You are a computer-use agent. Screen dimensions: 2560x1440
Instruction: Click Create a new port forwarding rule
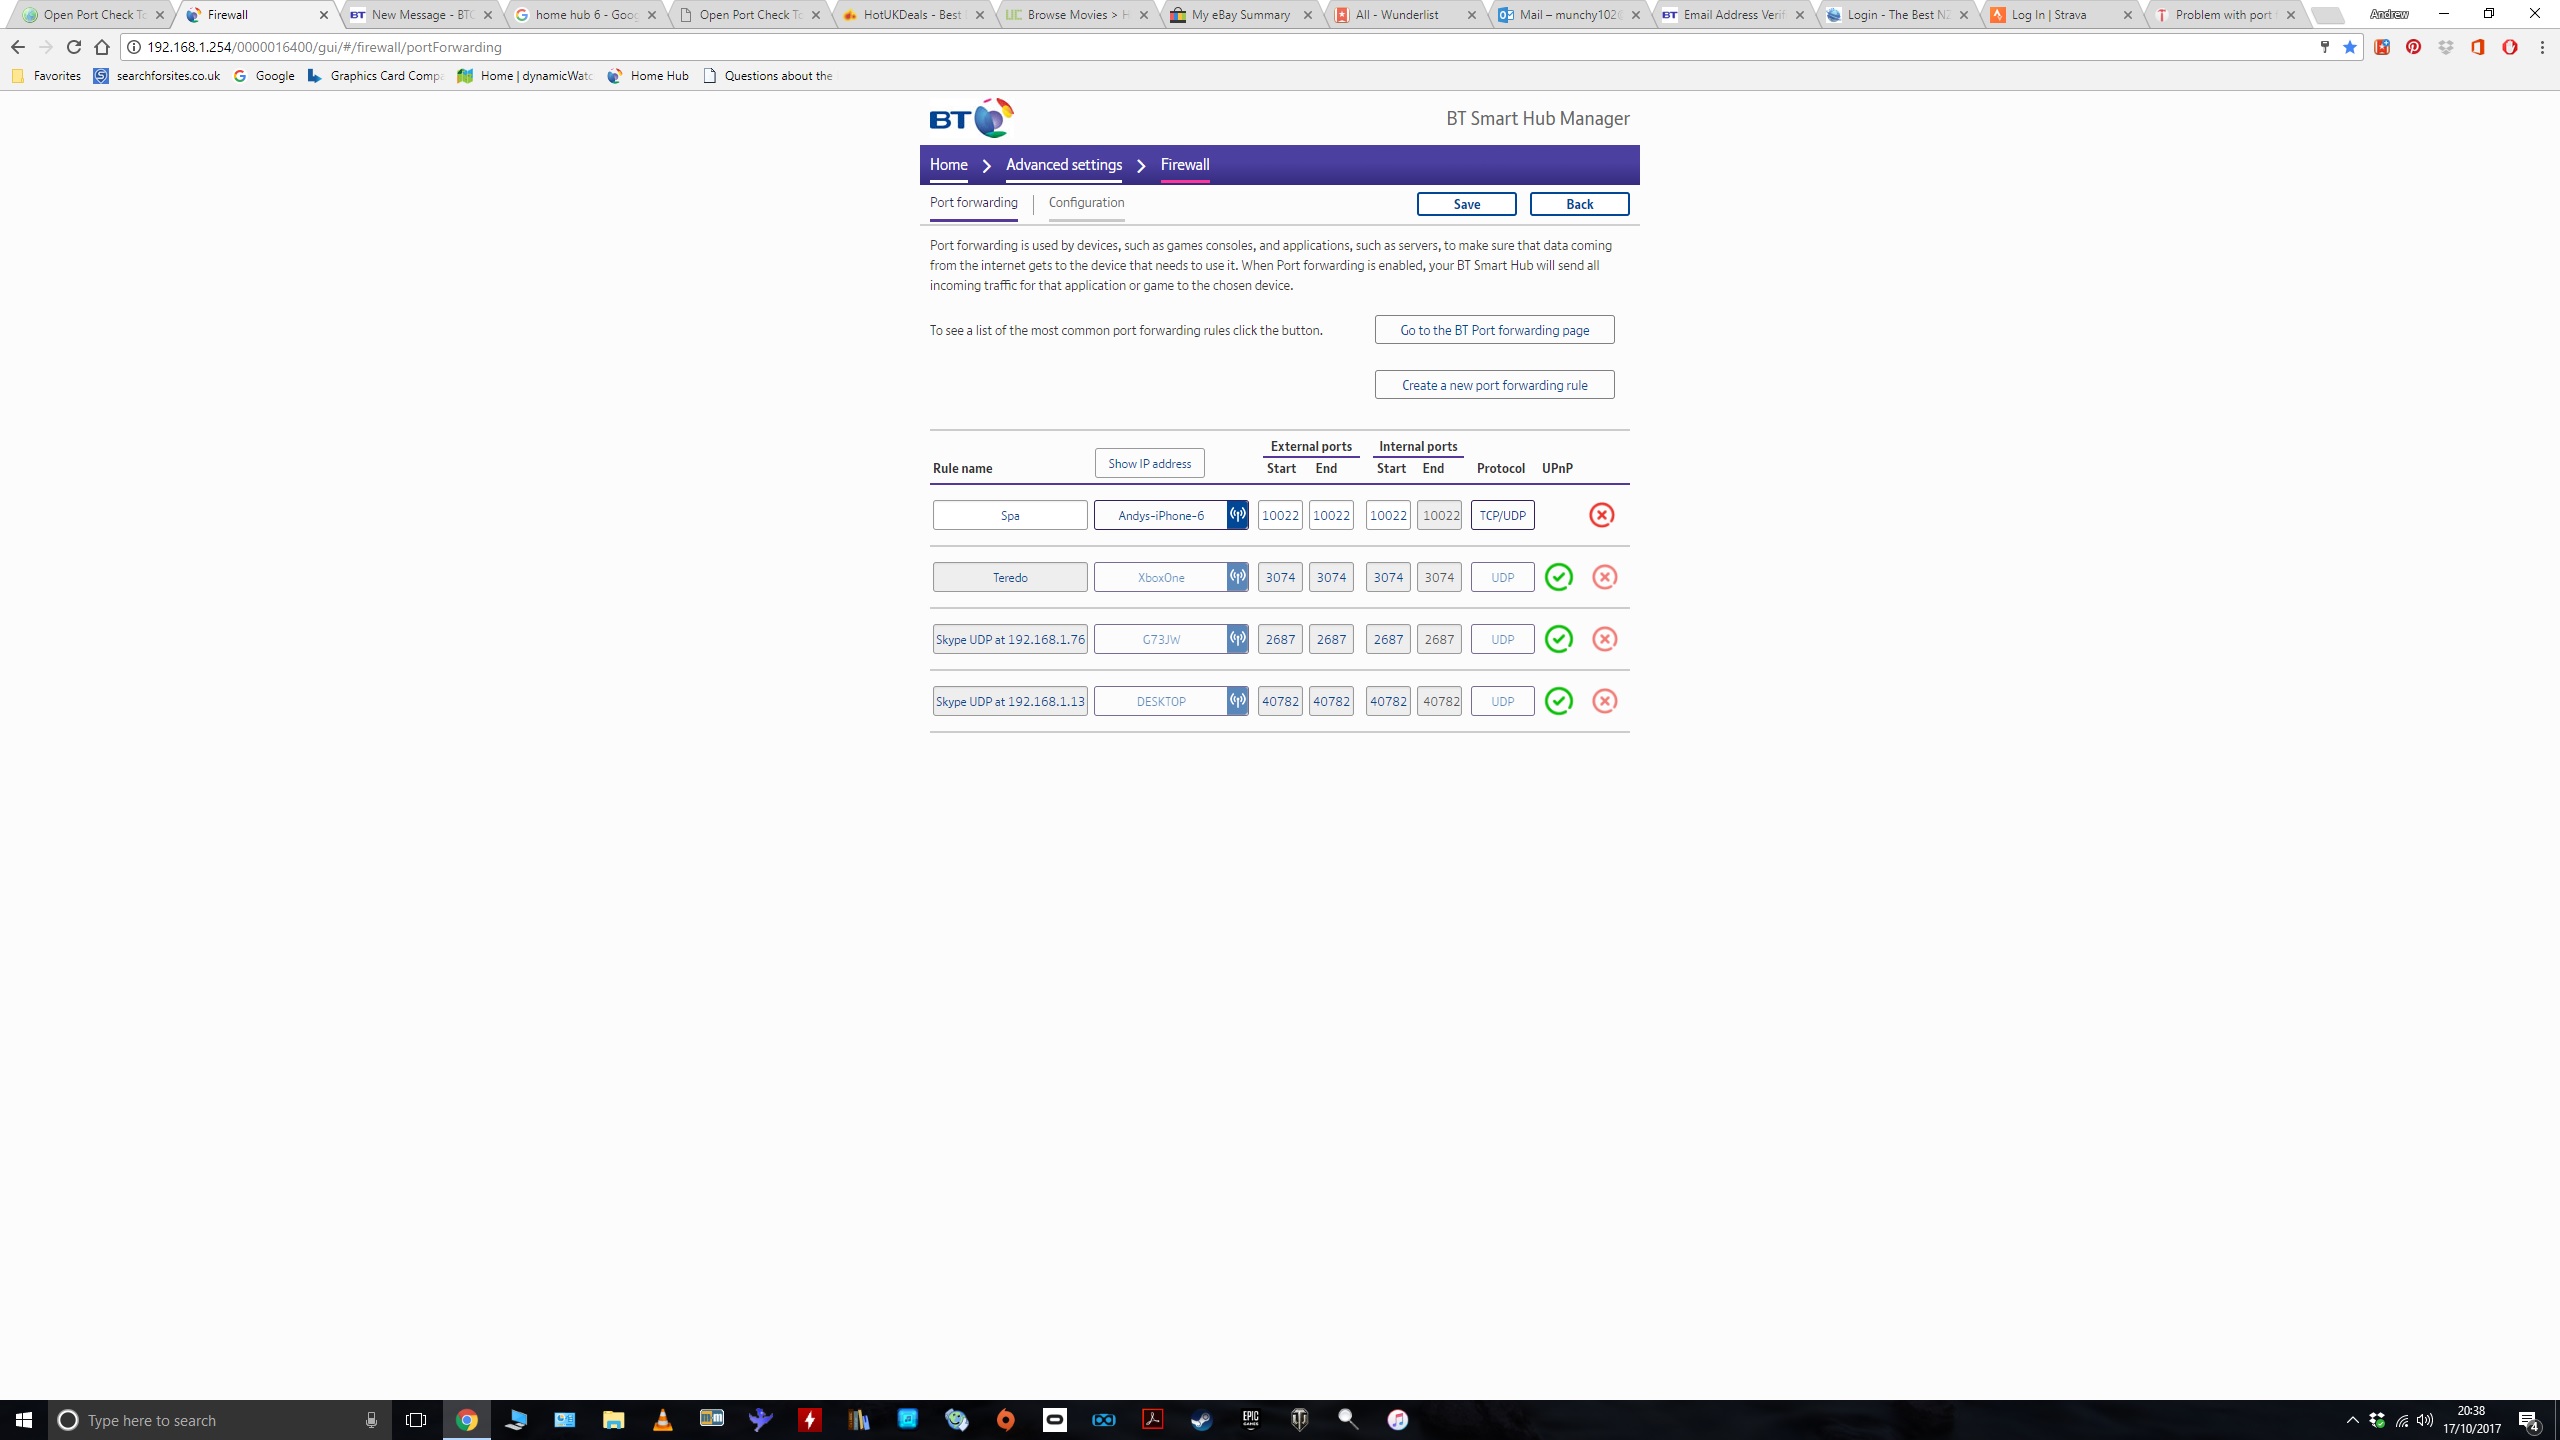click(x=1494, y=385)
